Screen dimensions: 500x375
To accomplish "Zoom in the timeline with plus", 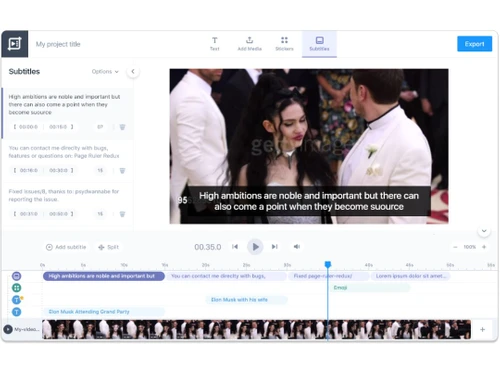I will (484, 247).
